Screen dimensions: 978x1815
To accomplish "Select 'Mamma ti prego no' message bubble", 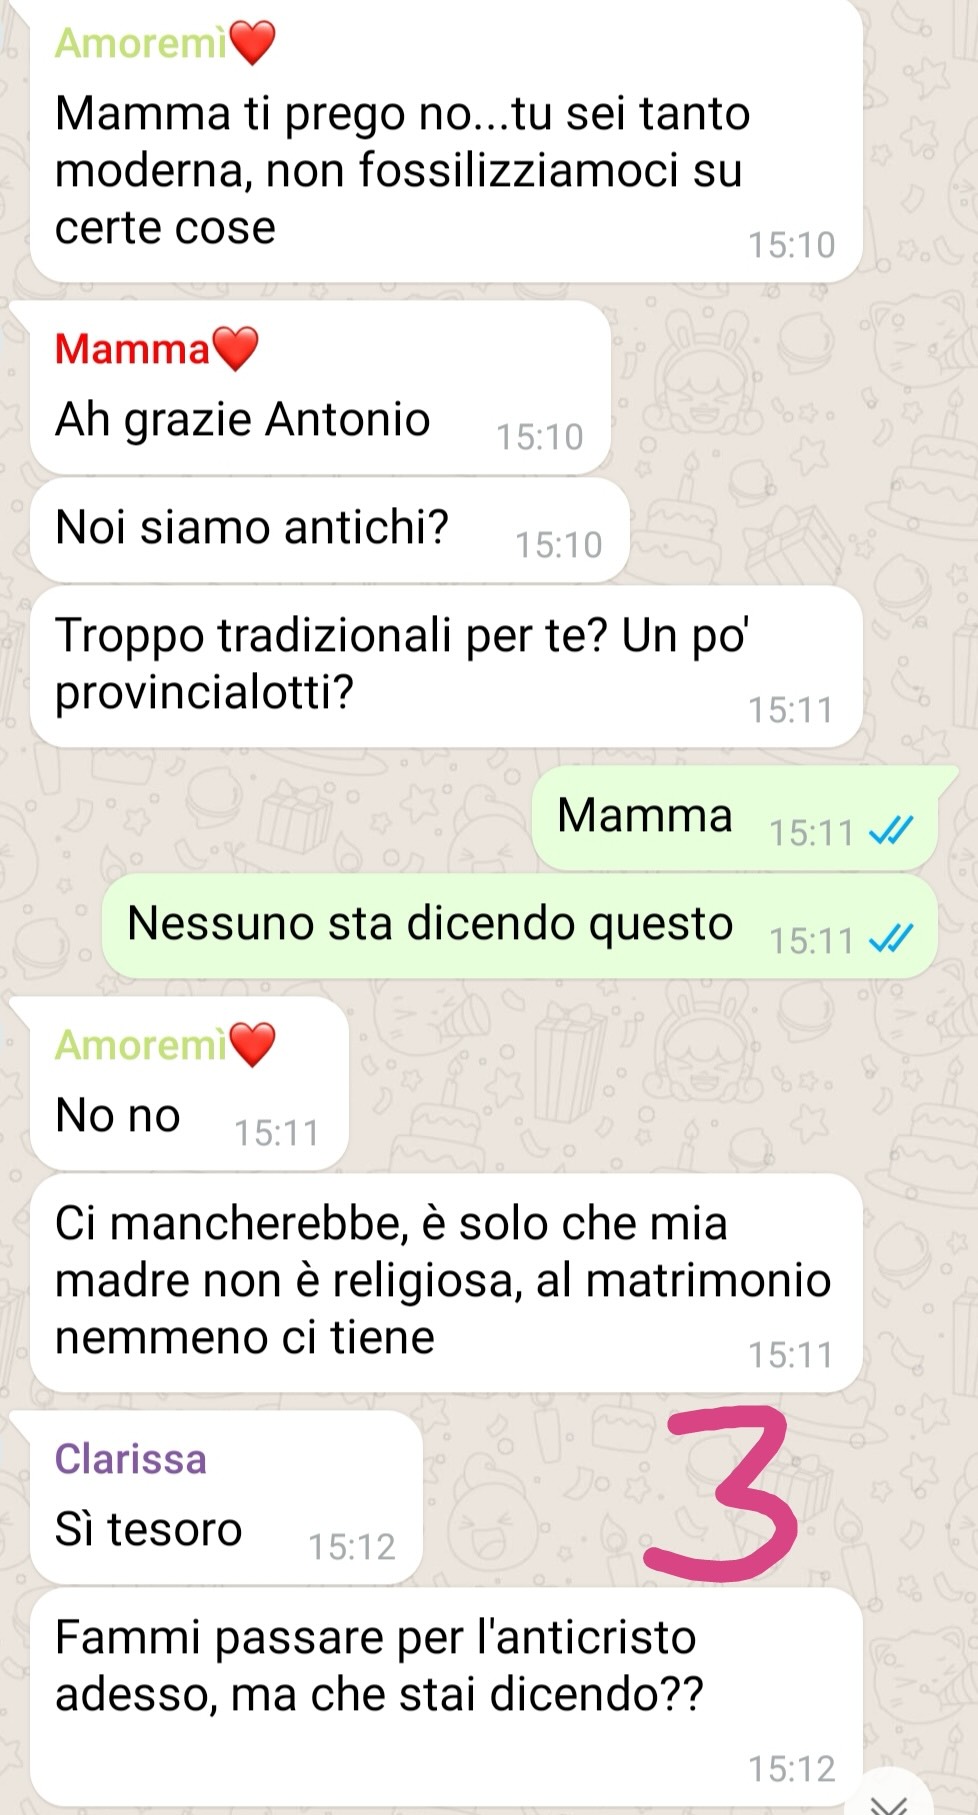I will [x=446, y=141].
